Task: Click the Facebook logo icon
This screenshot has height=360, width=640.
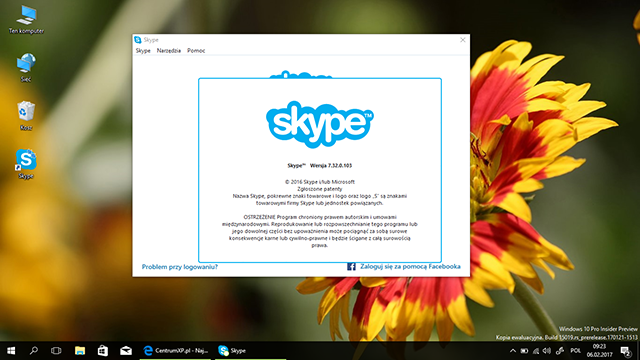Action: (351, 267)
